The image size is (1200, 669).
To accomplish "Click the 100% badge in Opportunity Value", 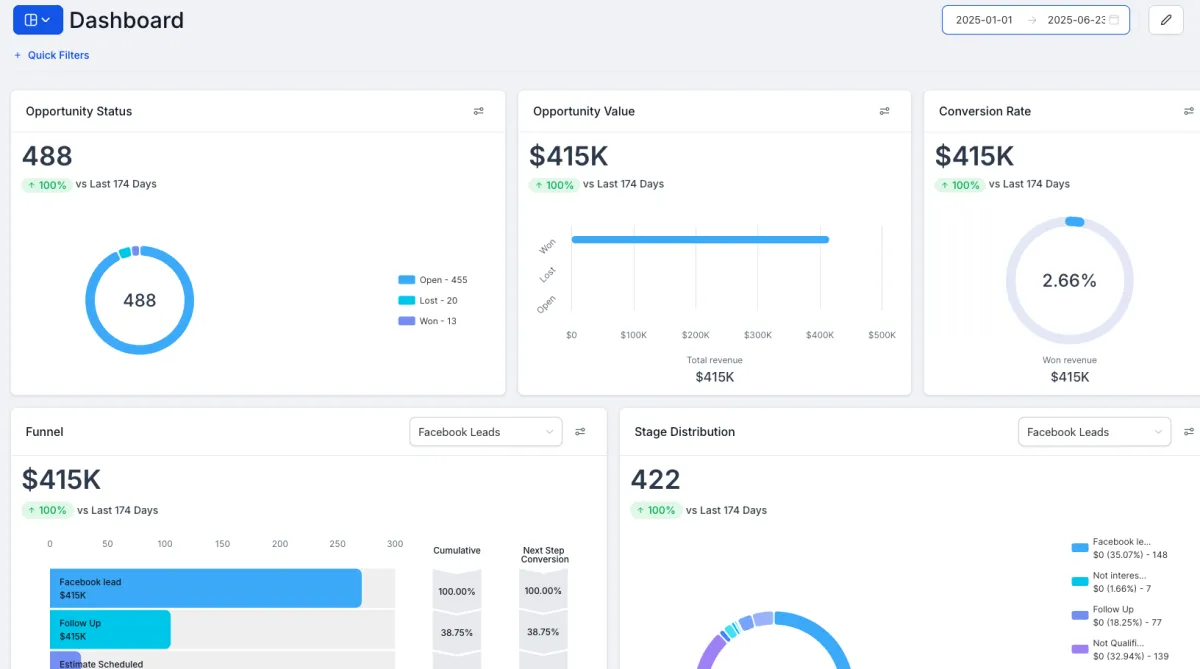I will point(554,185).
